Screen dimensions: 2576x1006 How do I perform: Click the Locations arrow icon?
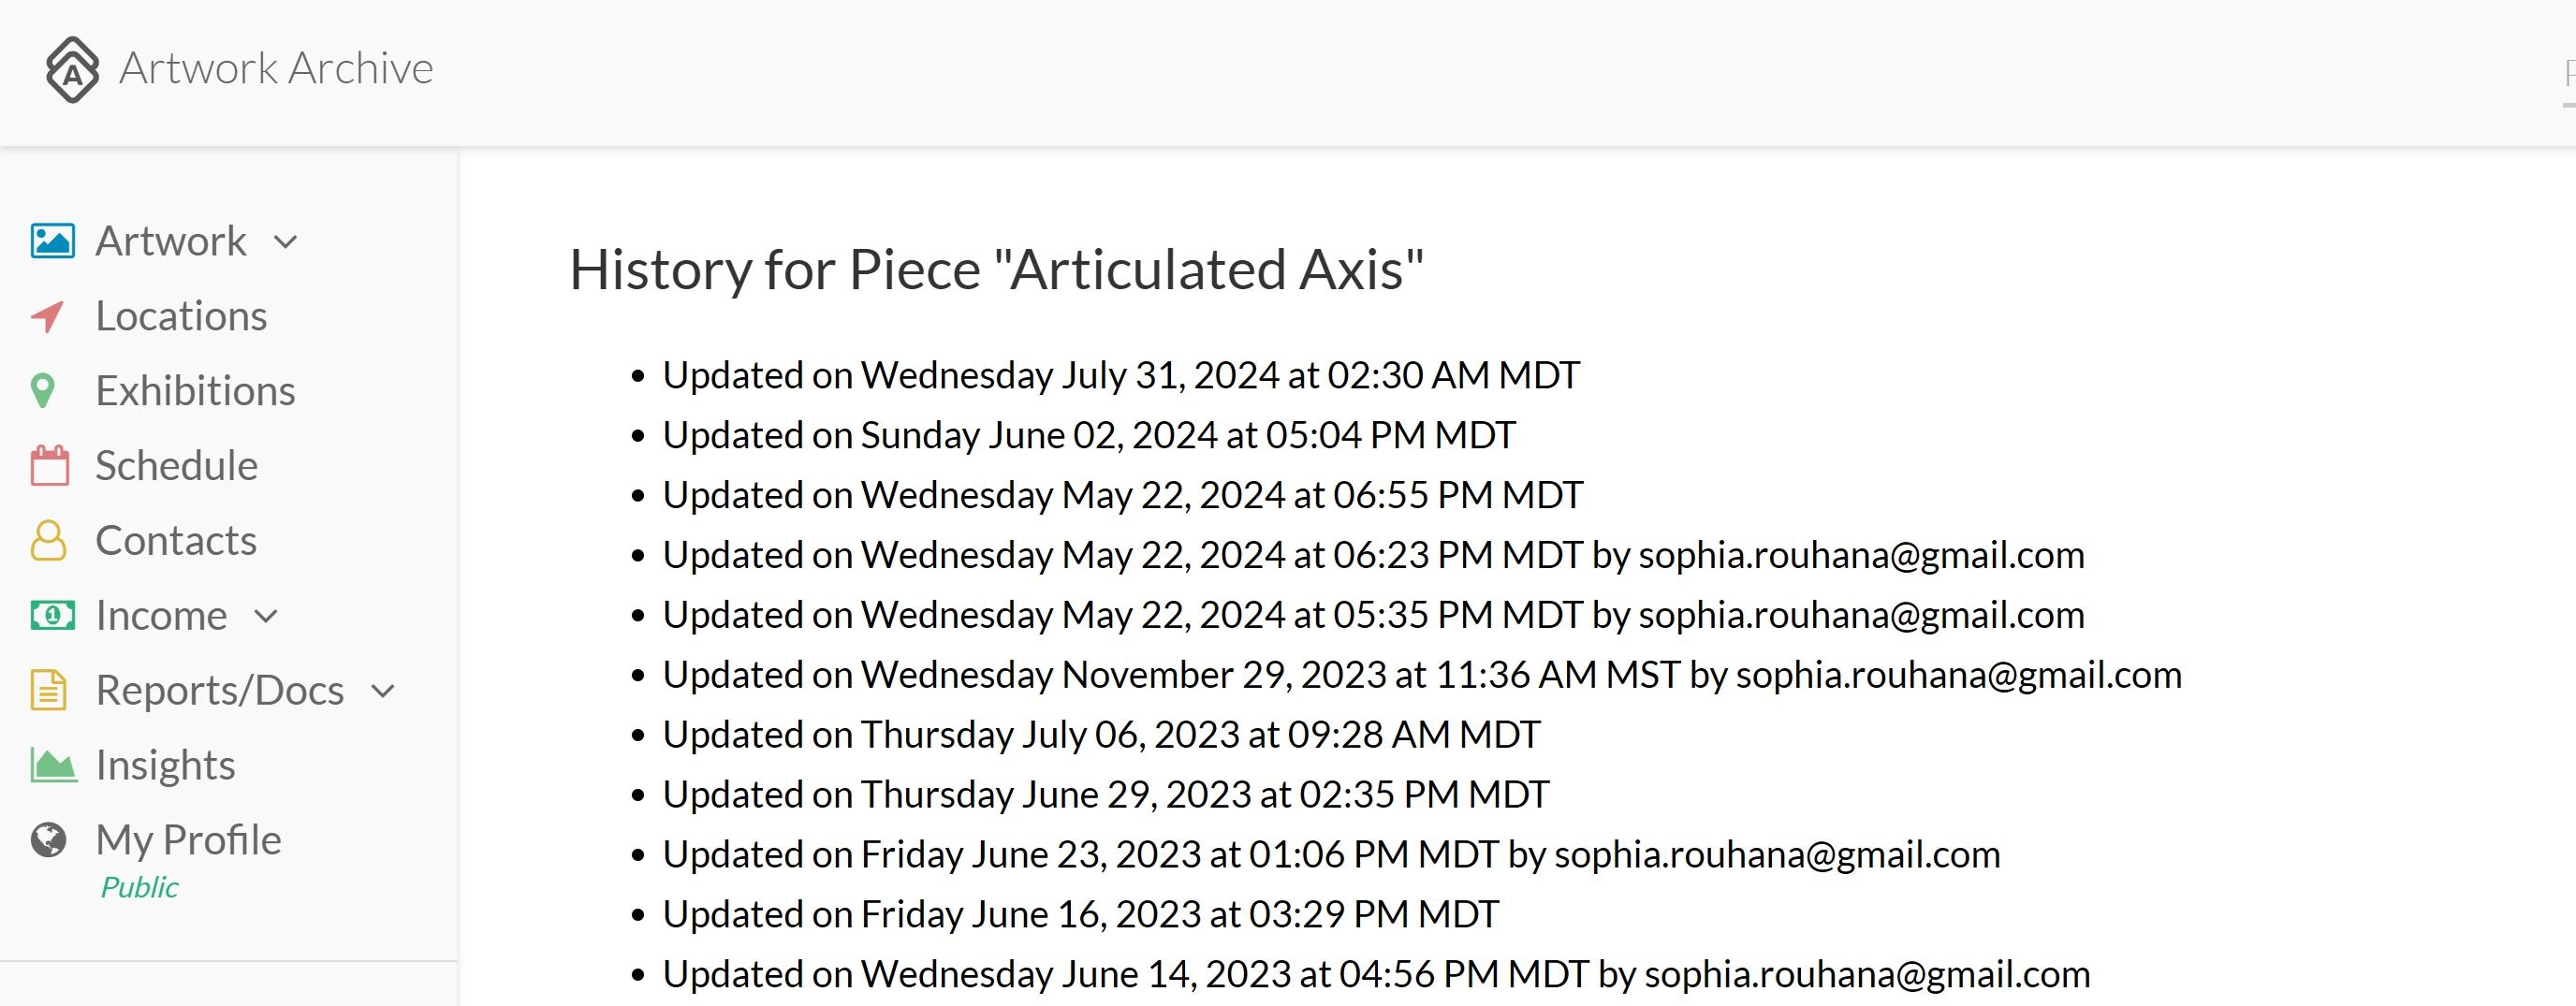(48, 316)
